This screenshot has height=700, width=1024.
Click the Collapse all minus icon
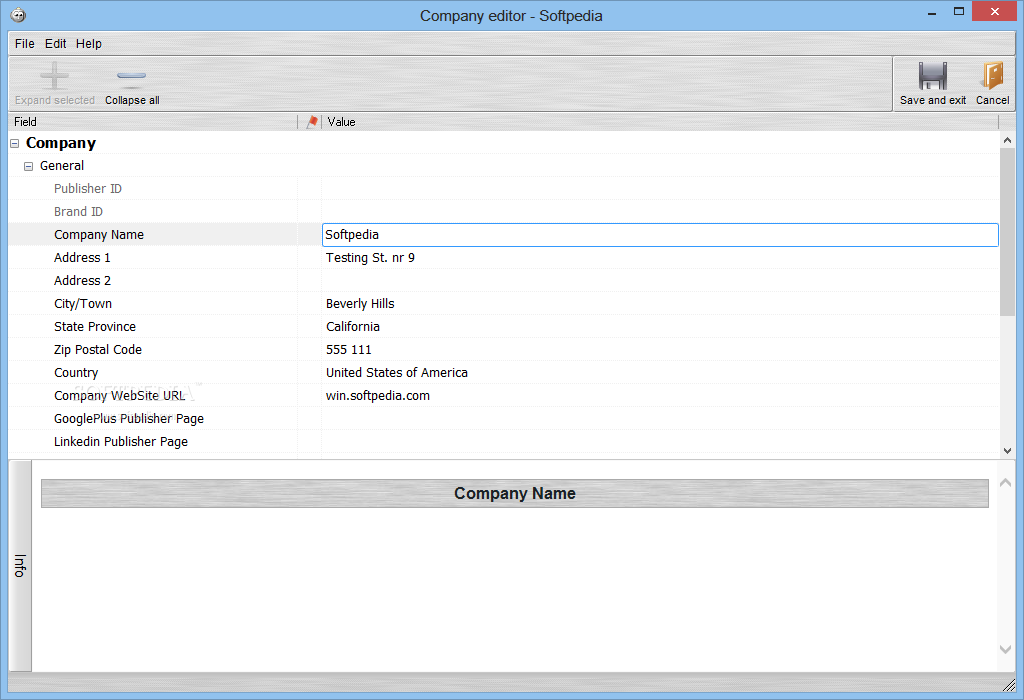coord(131,76)
